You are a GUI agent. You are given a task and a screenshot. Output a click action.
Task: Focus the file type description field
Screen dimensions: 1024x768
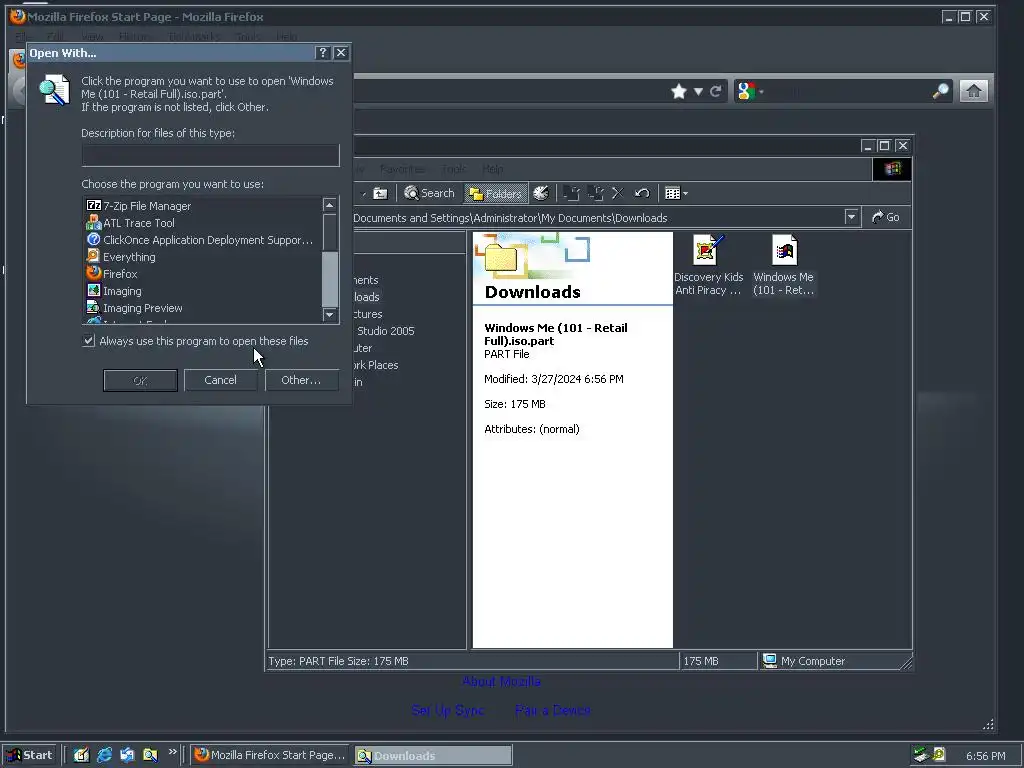[x=210, y=155]
